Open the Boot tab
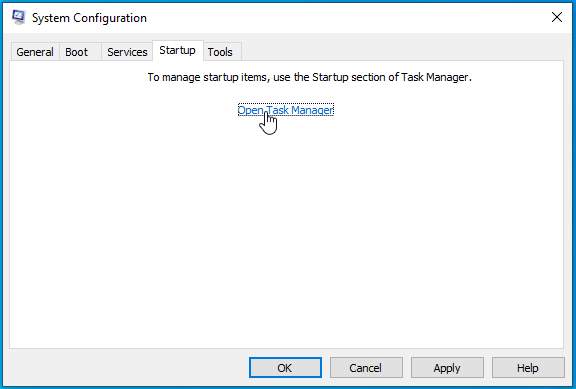The width and height of the screenshot is (576, 389). tap(76, 52)
